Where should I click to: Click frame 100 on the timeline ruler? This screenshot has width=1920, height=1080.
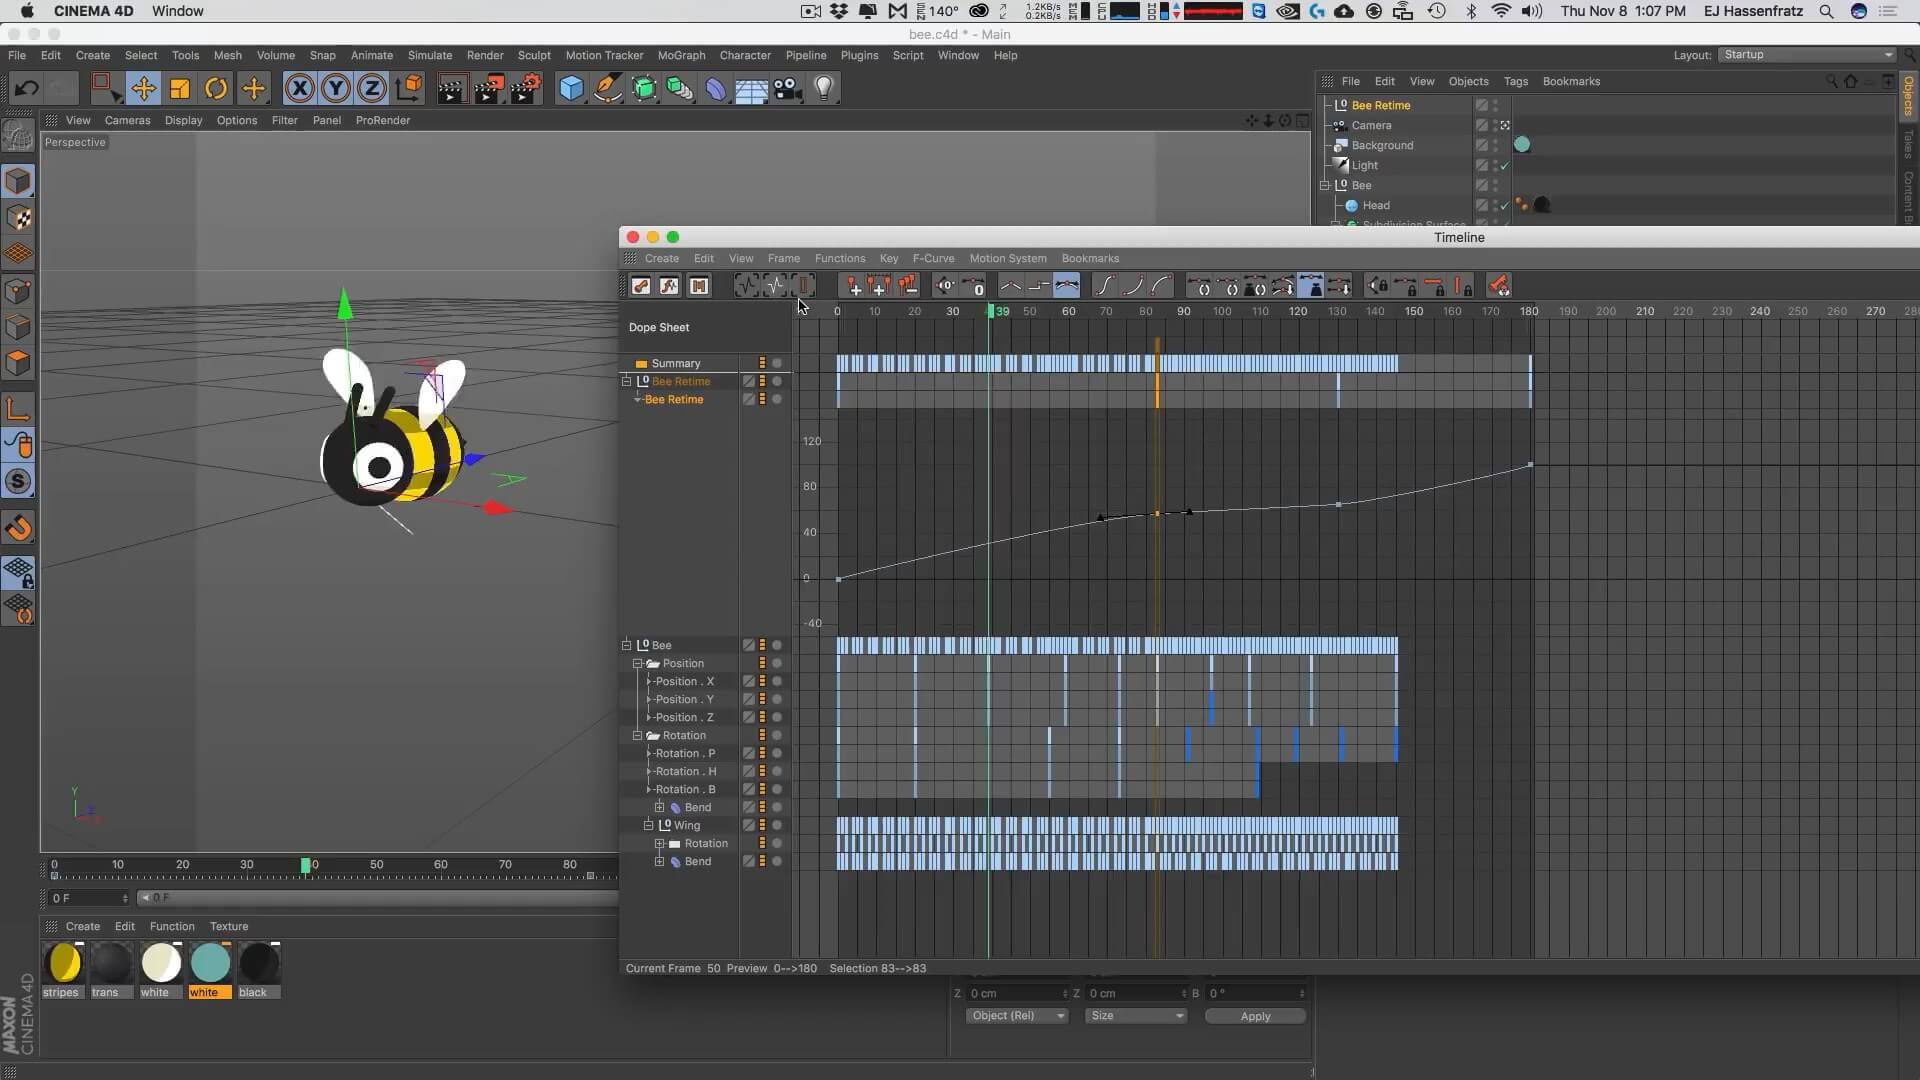pyautogui.click(x=1222, y=311)
